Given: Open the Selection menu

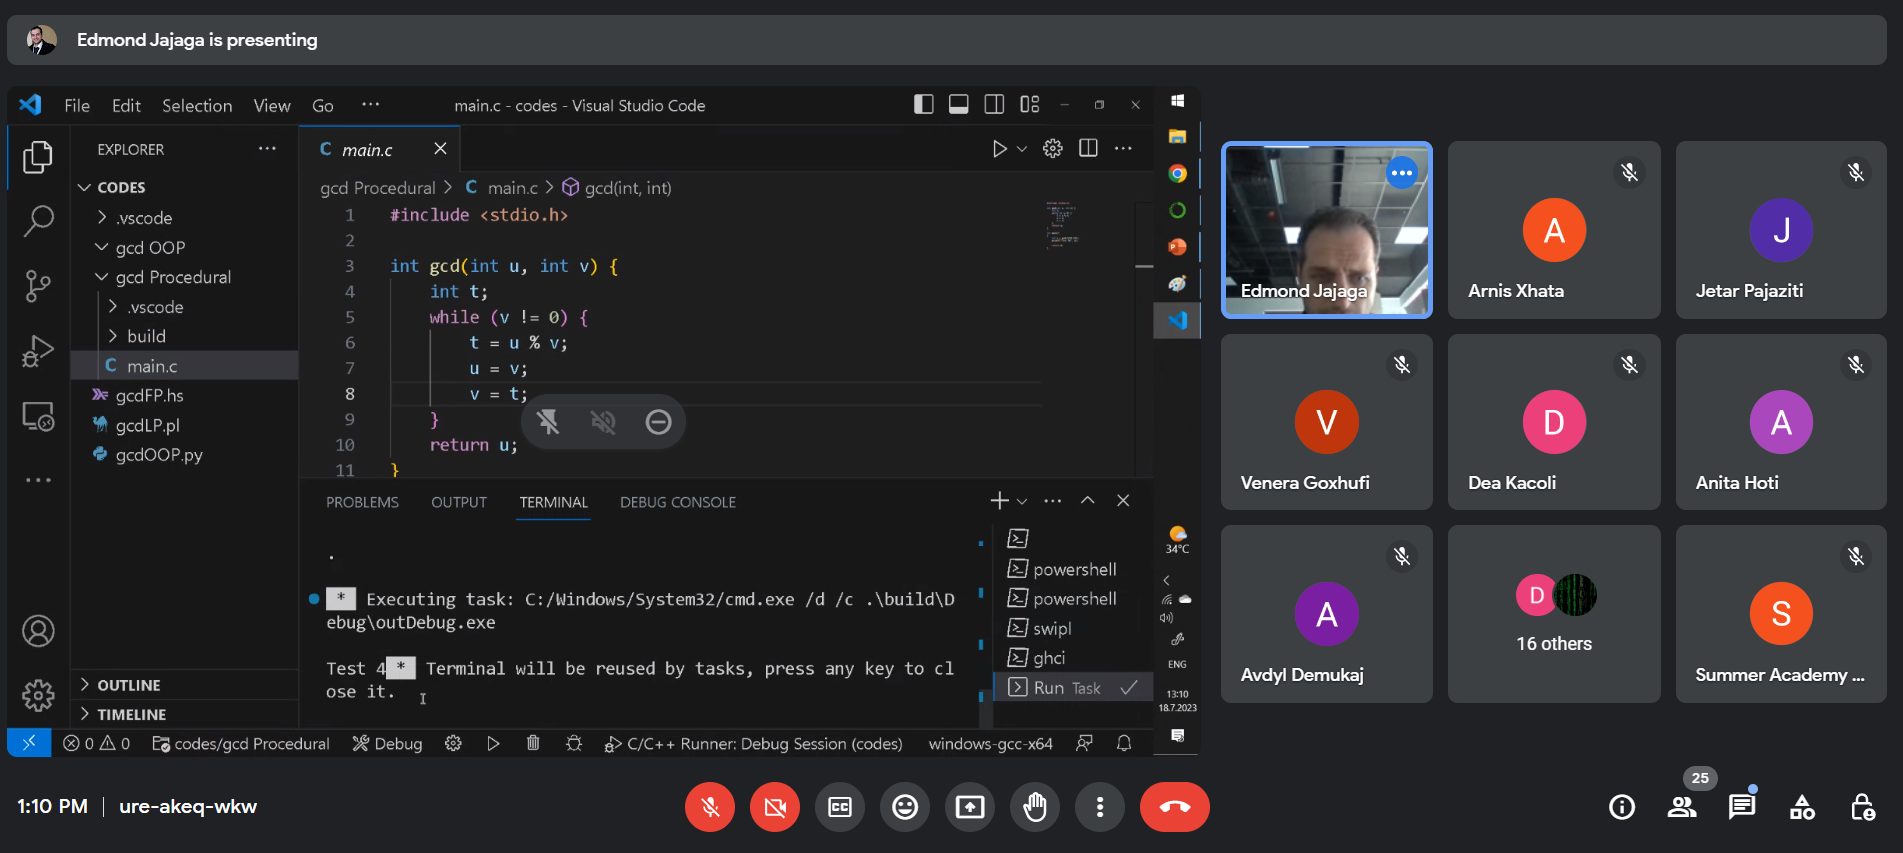Looking at the screenshot, I should pyautogui.click(x=197, y=106).
